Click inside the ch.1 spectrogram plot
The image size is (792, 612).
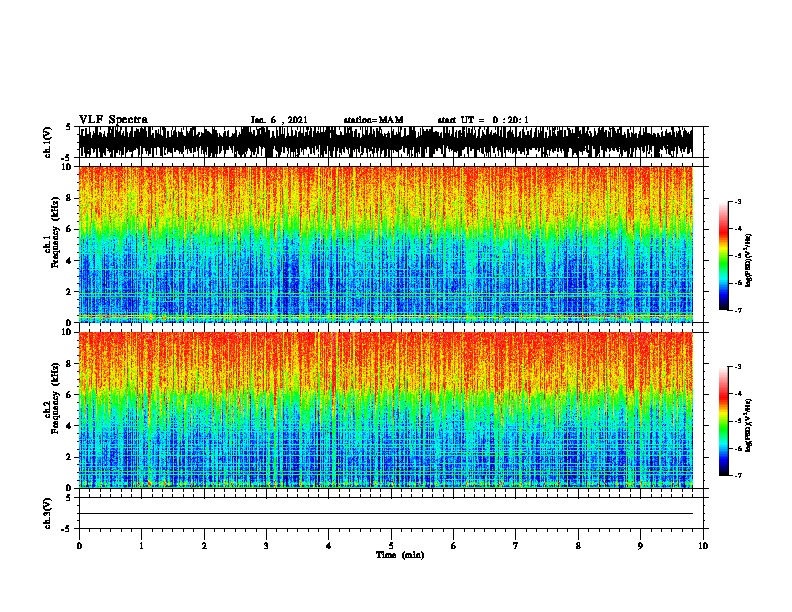click(x=385, y=244)
